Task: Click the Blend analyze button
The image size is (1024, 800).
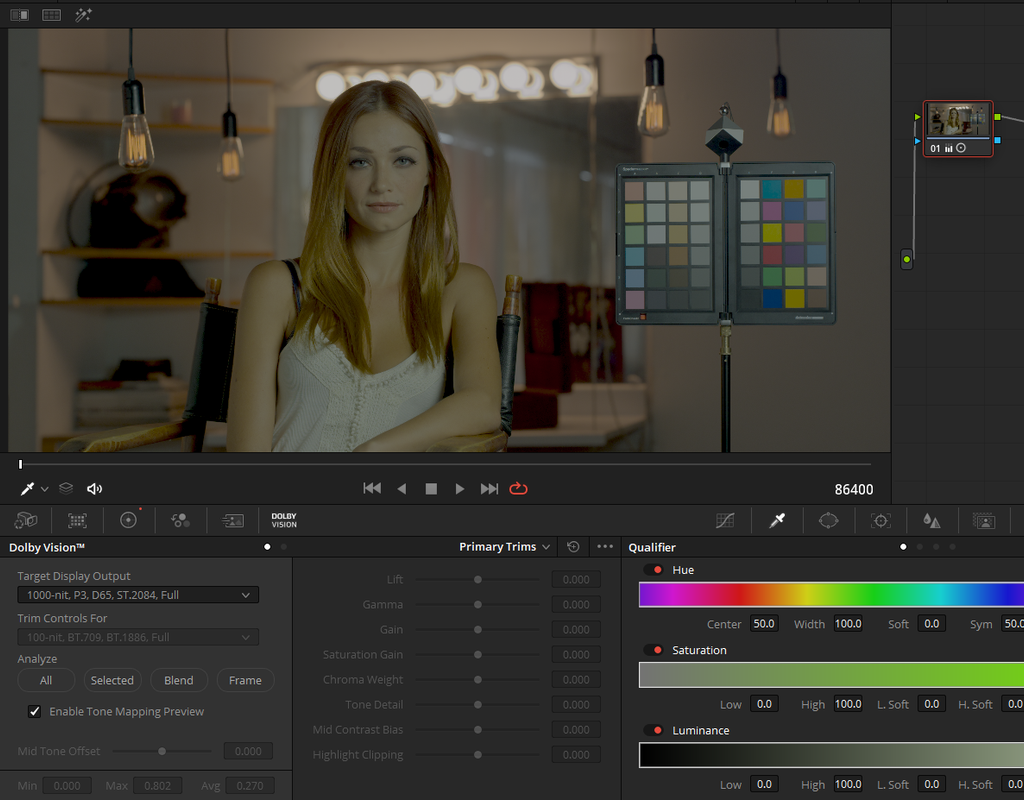Action: point(179,680)
